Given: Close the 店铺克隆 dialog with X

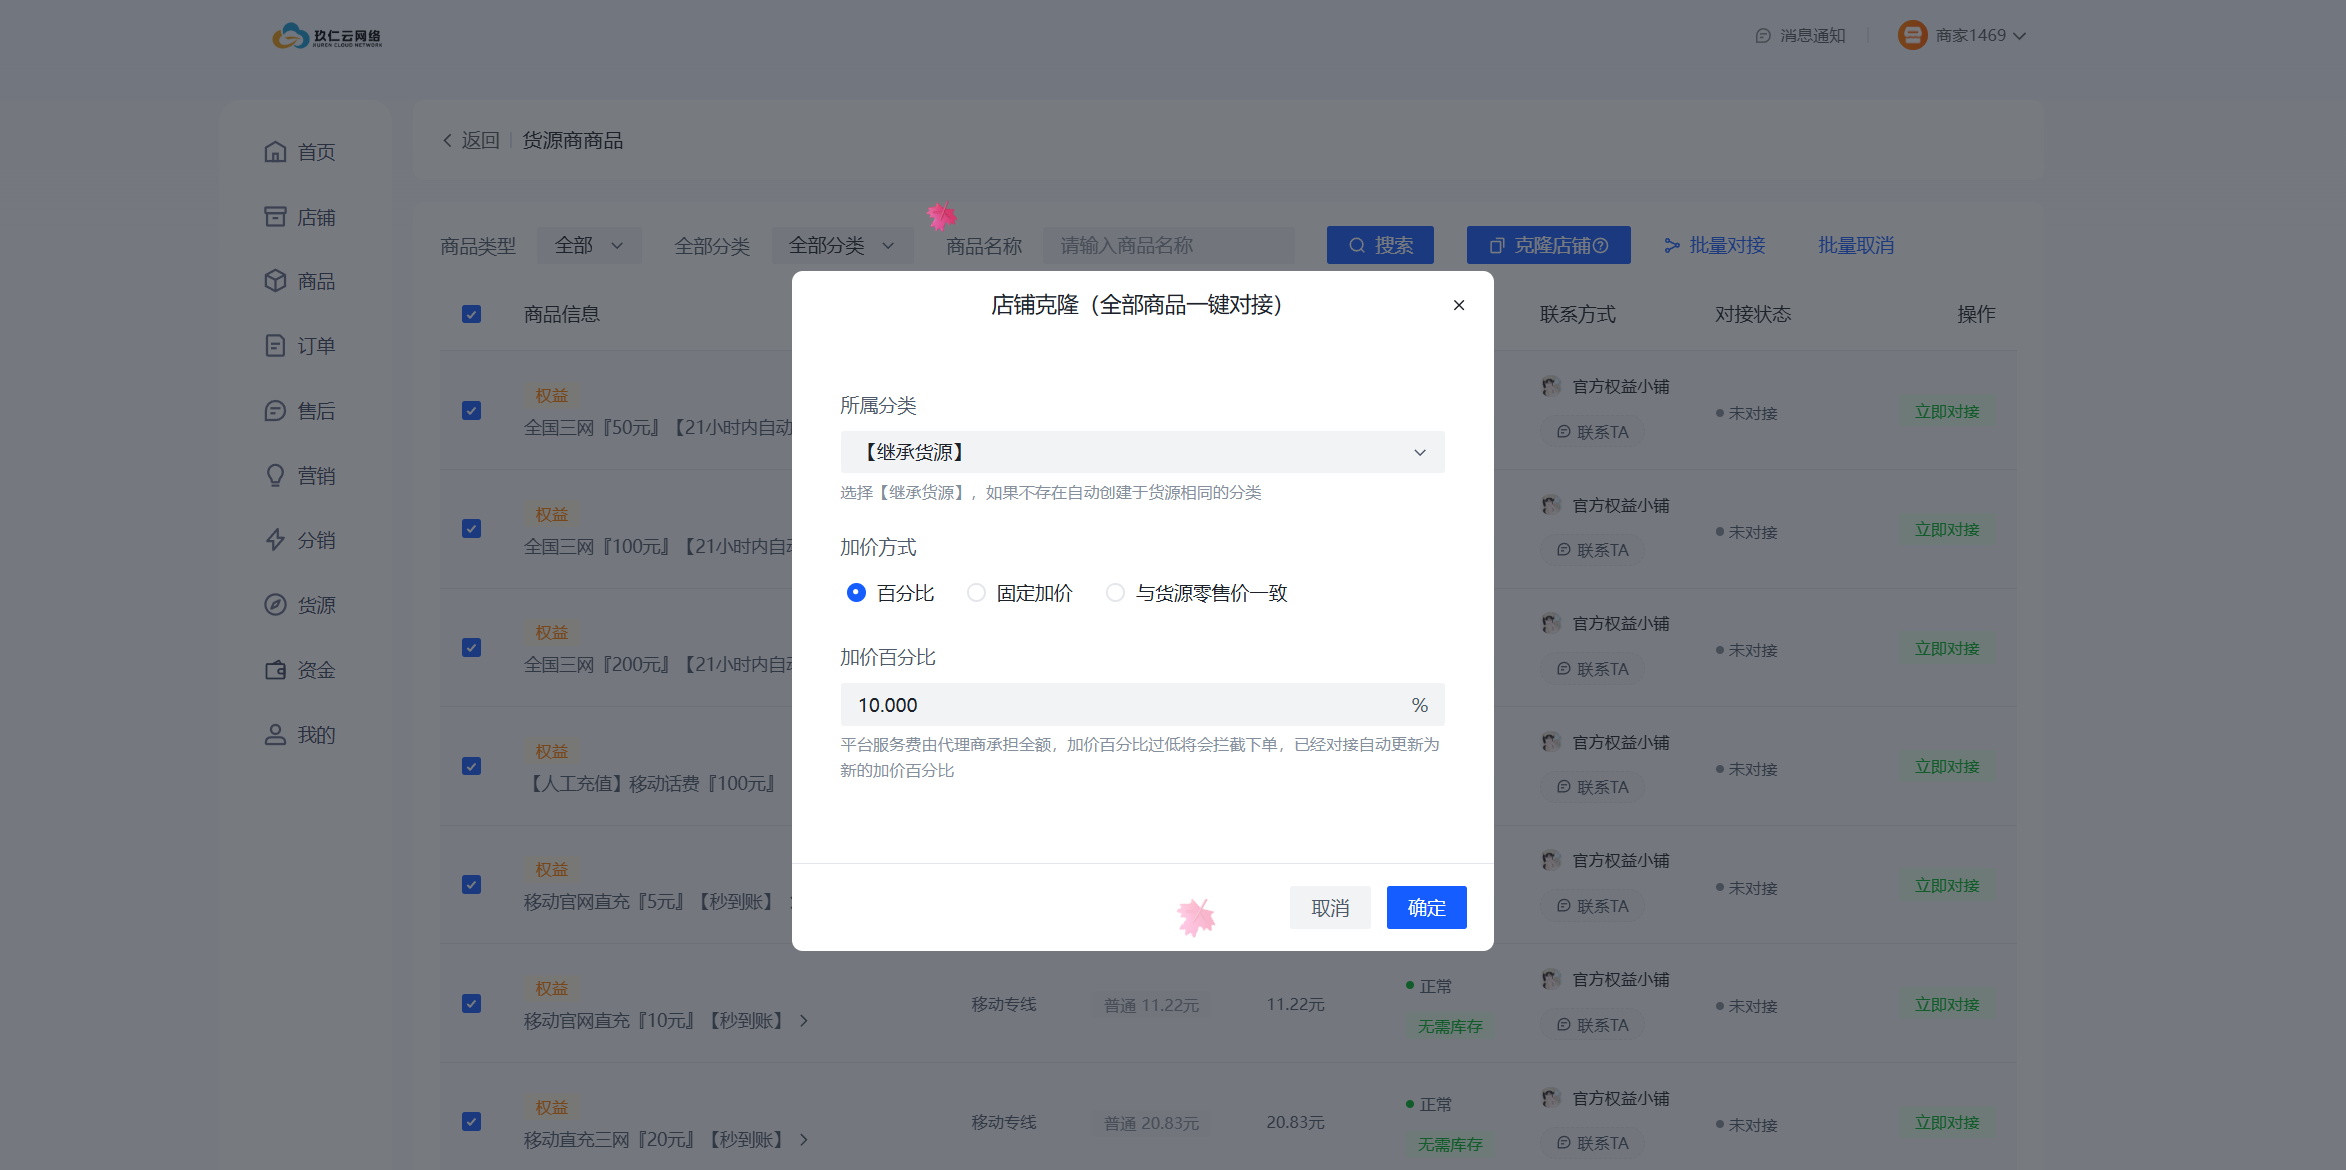Looking at the screenshot, I should (1459, 305).
